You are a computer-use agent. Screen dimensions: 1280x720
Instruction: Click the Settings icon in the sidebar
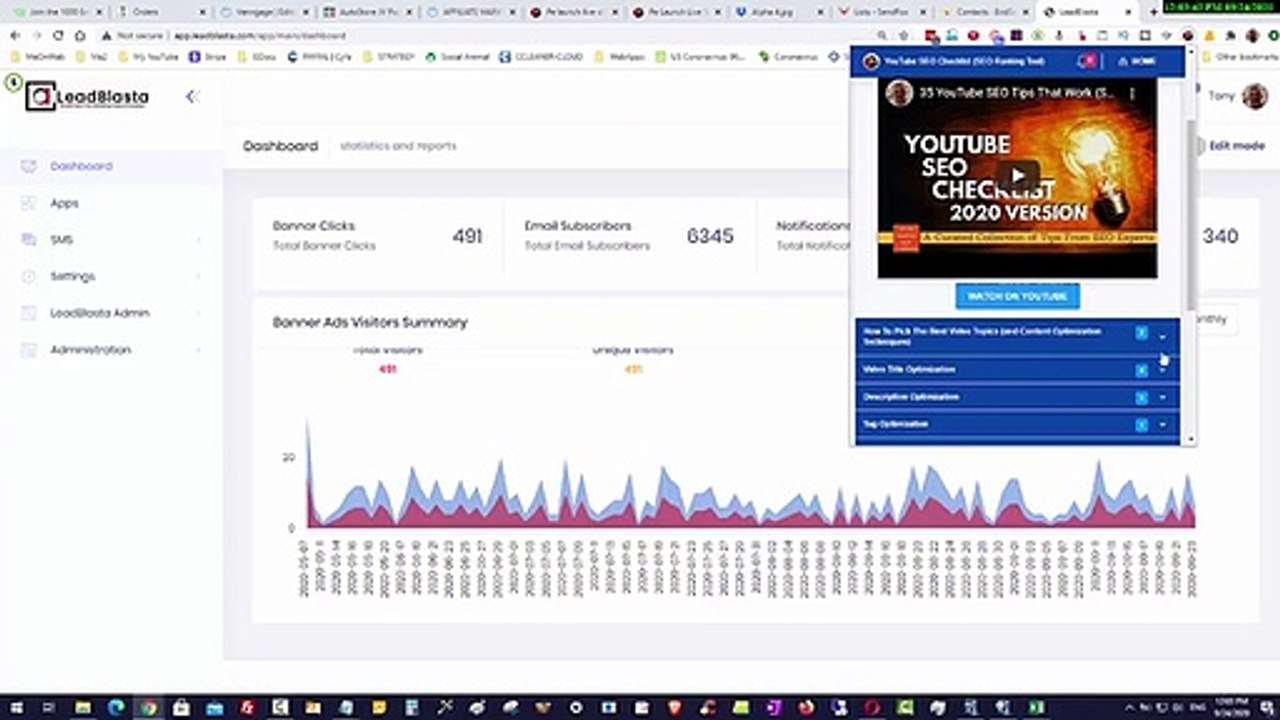[x=28, y=276]
